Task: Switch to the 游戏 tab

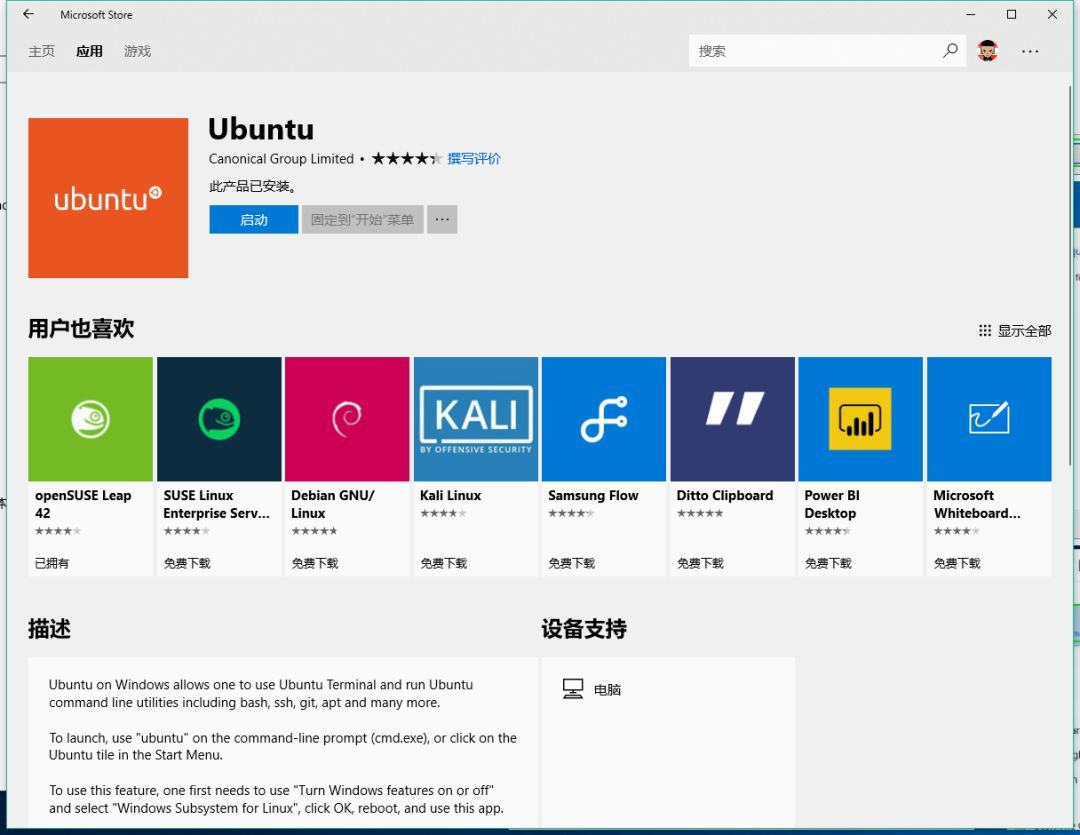Action: (137, 51)
